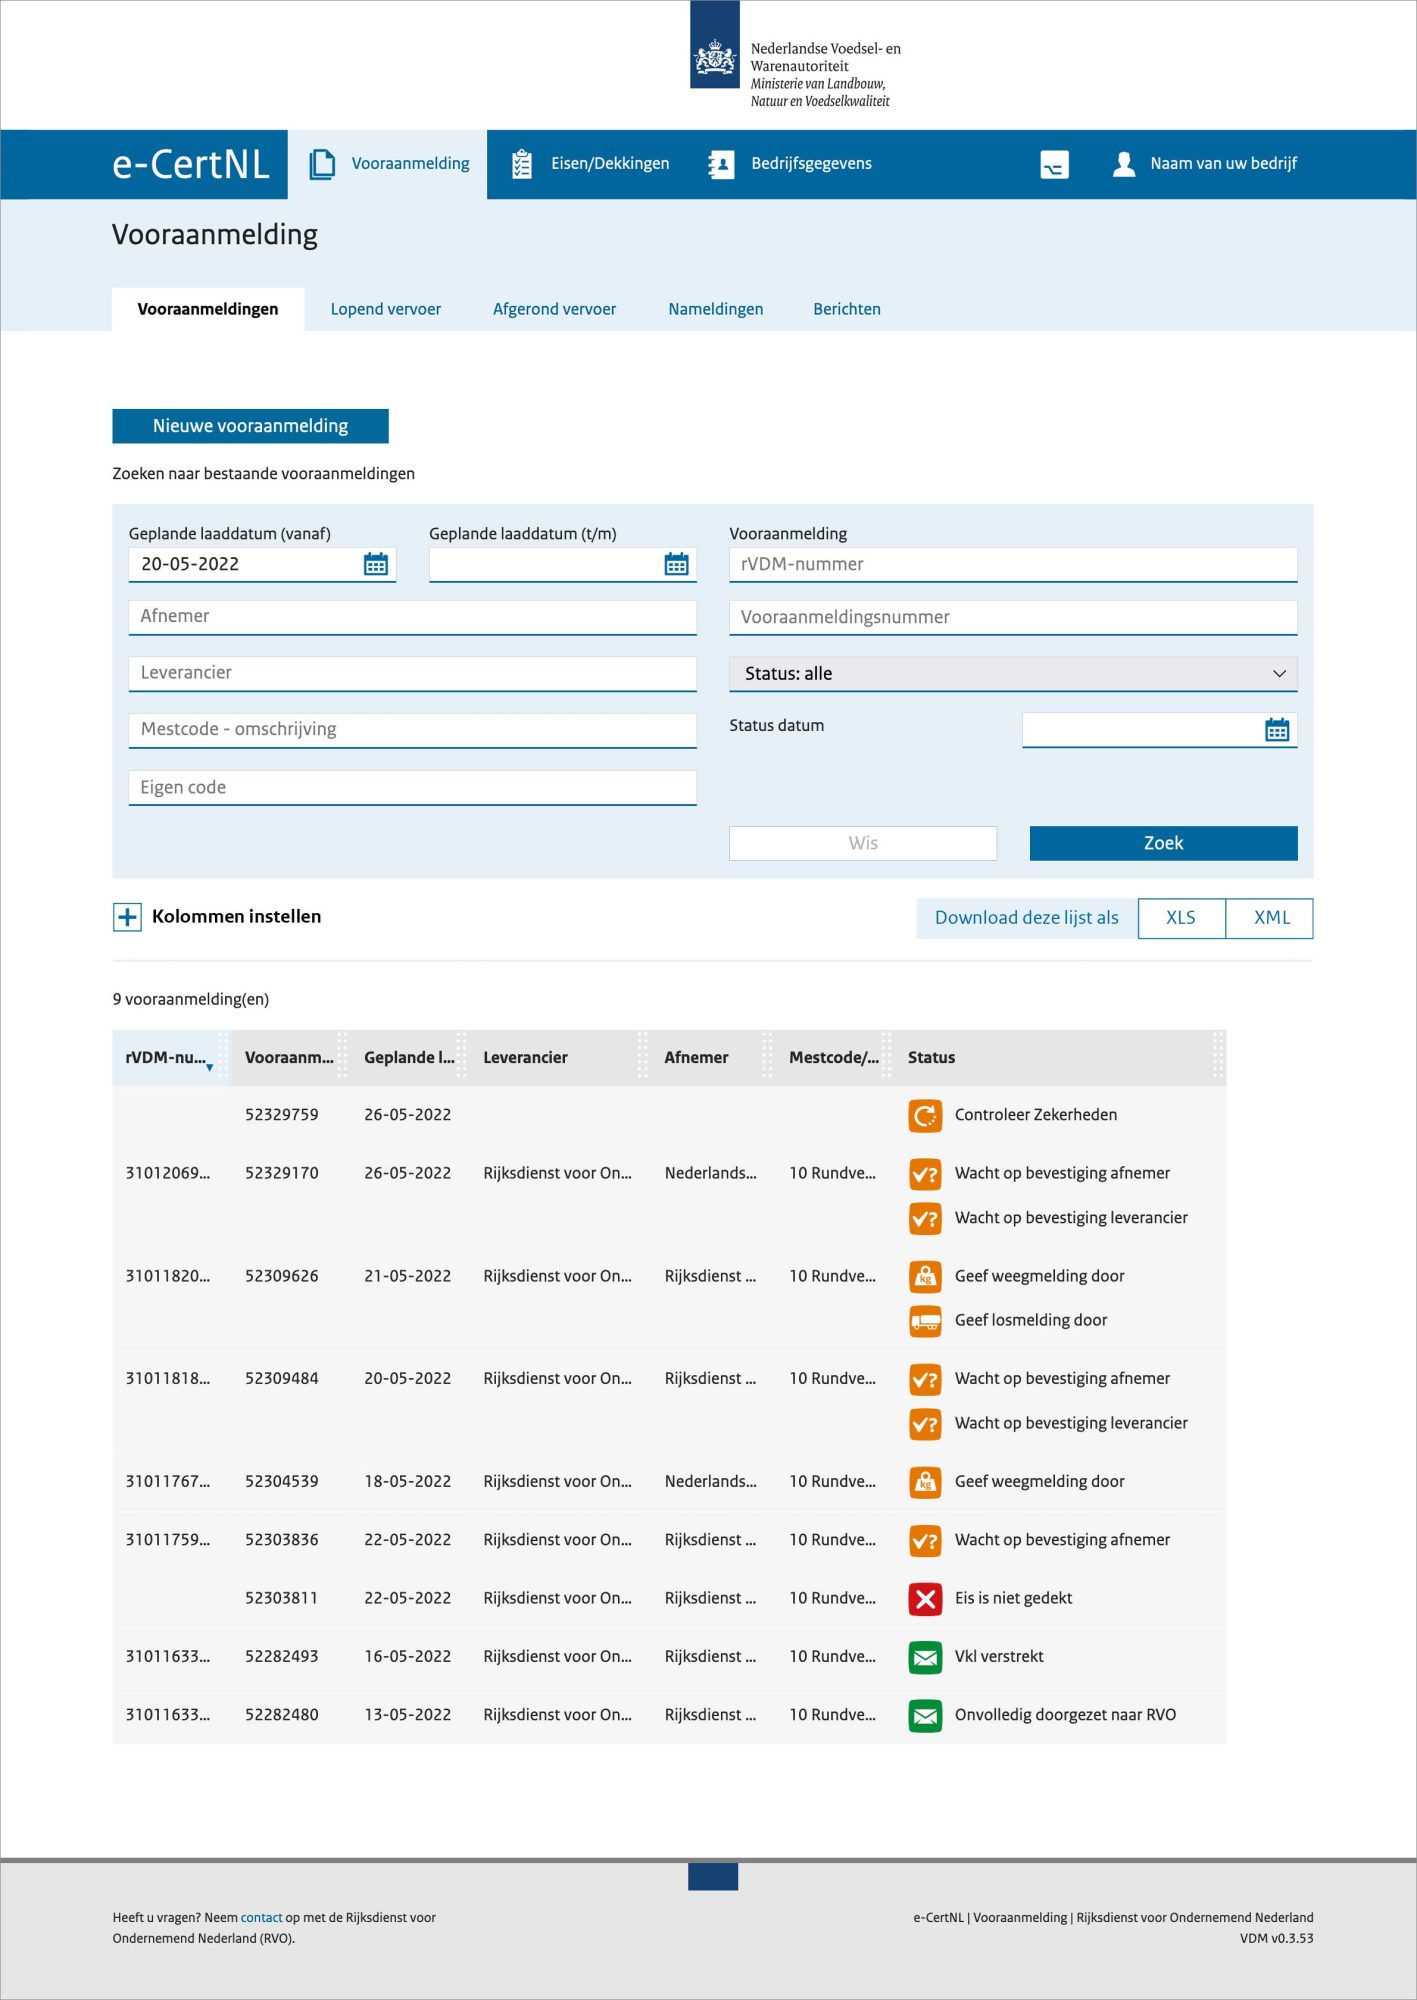Screen dimensions: 1417x2000
Task: Open the Eisen/Dekkingen menu item
Action: pos(590,164)
